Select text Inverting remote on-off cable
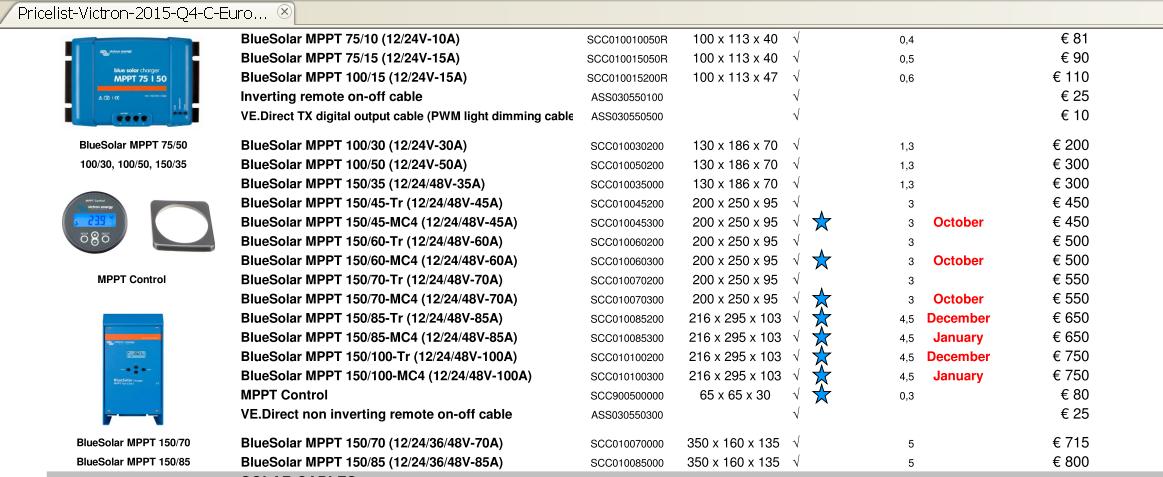The height and width of the screenshot is (477, 1163). 332,96
